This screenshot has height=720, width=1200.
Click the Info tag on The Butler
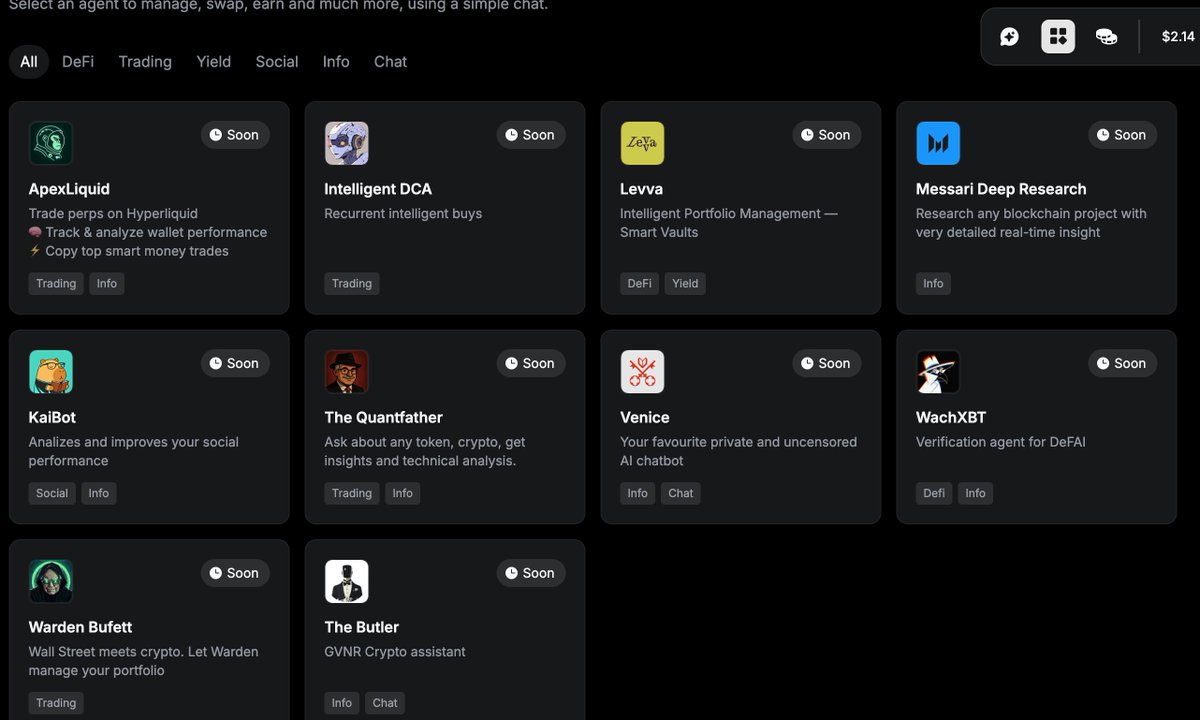click(342, 703)
